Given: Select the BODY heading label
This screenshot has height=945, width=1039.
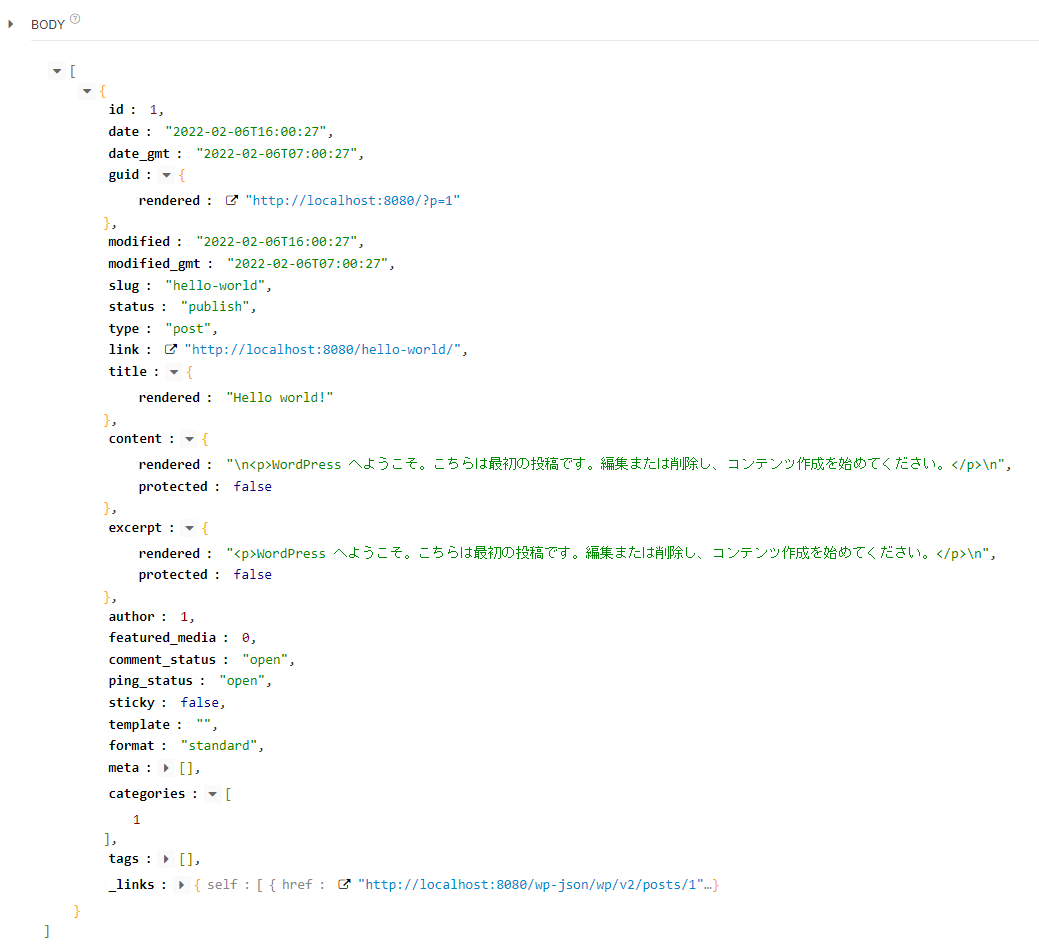Looking at the screenshot, I should coord(48,25).
